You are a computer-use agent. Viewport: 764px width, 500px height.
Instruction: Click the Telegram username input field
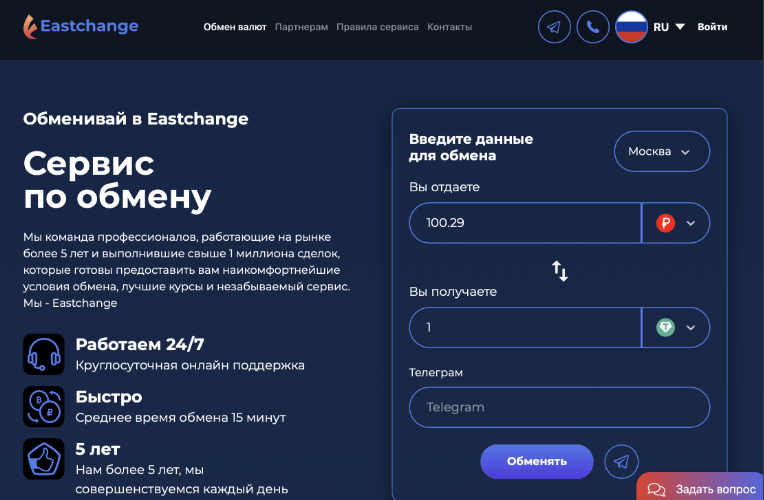(559, 407)
